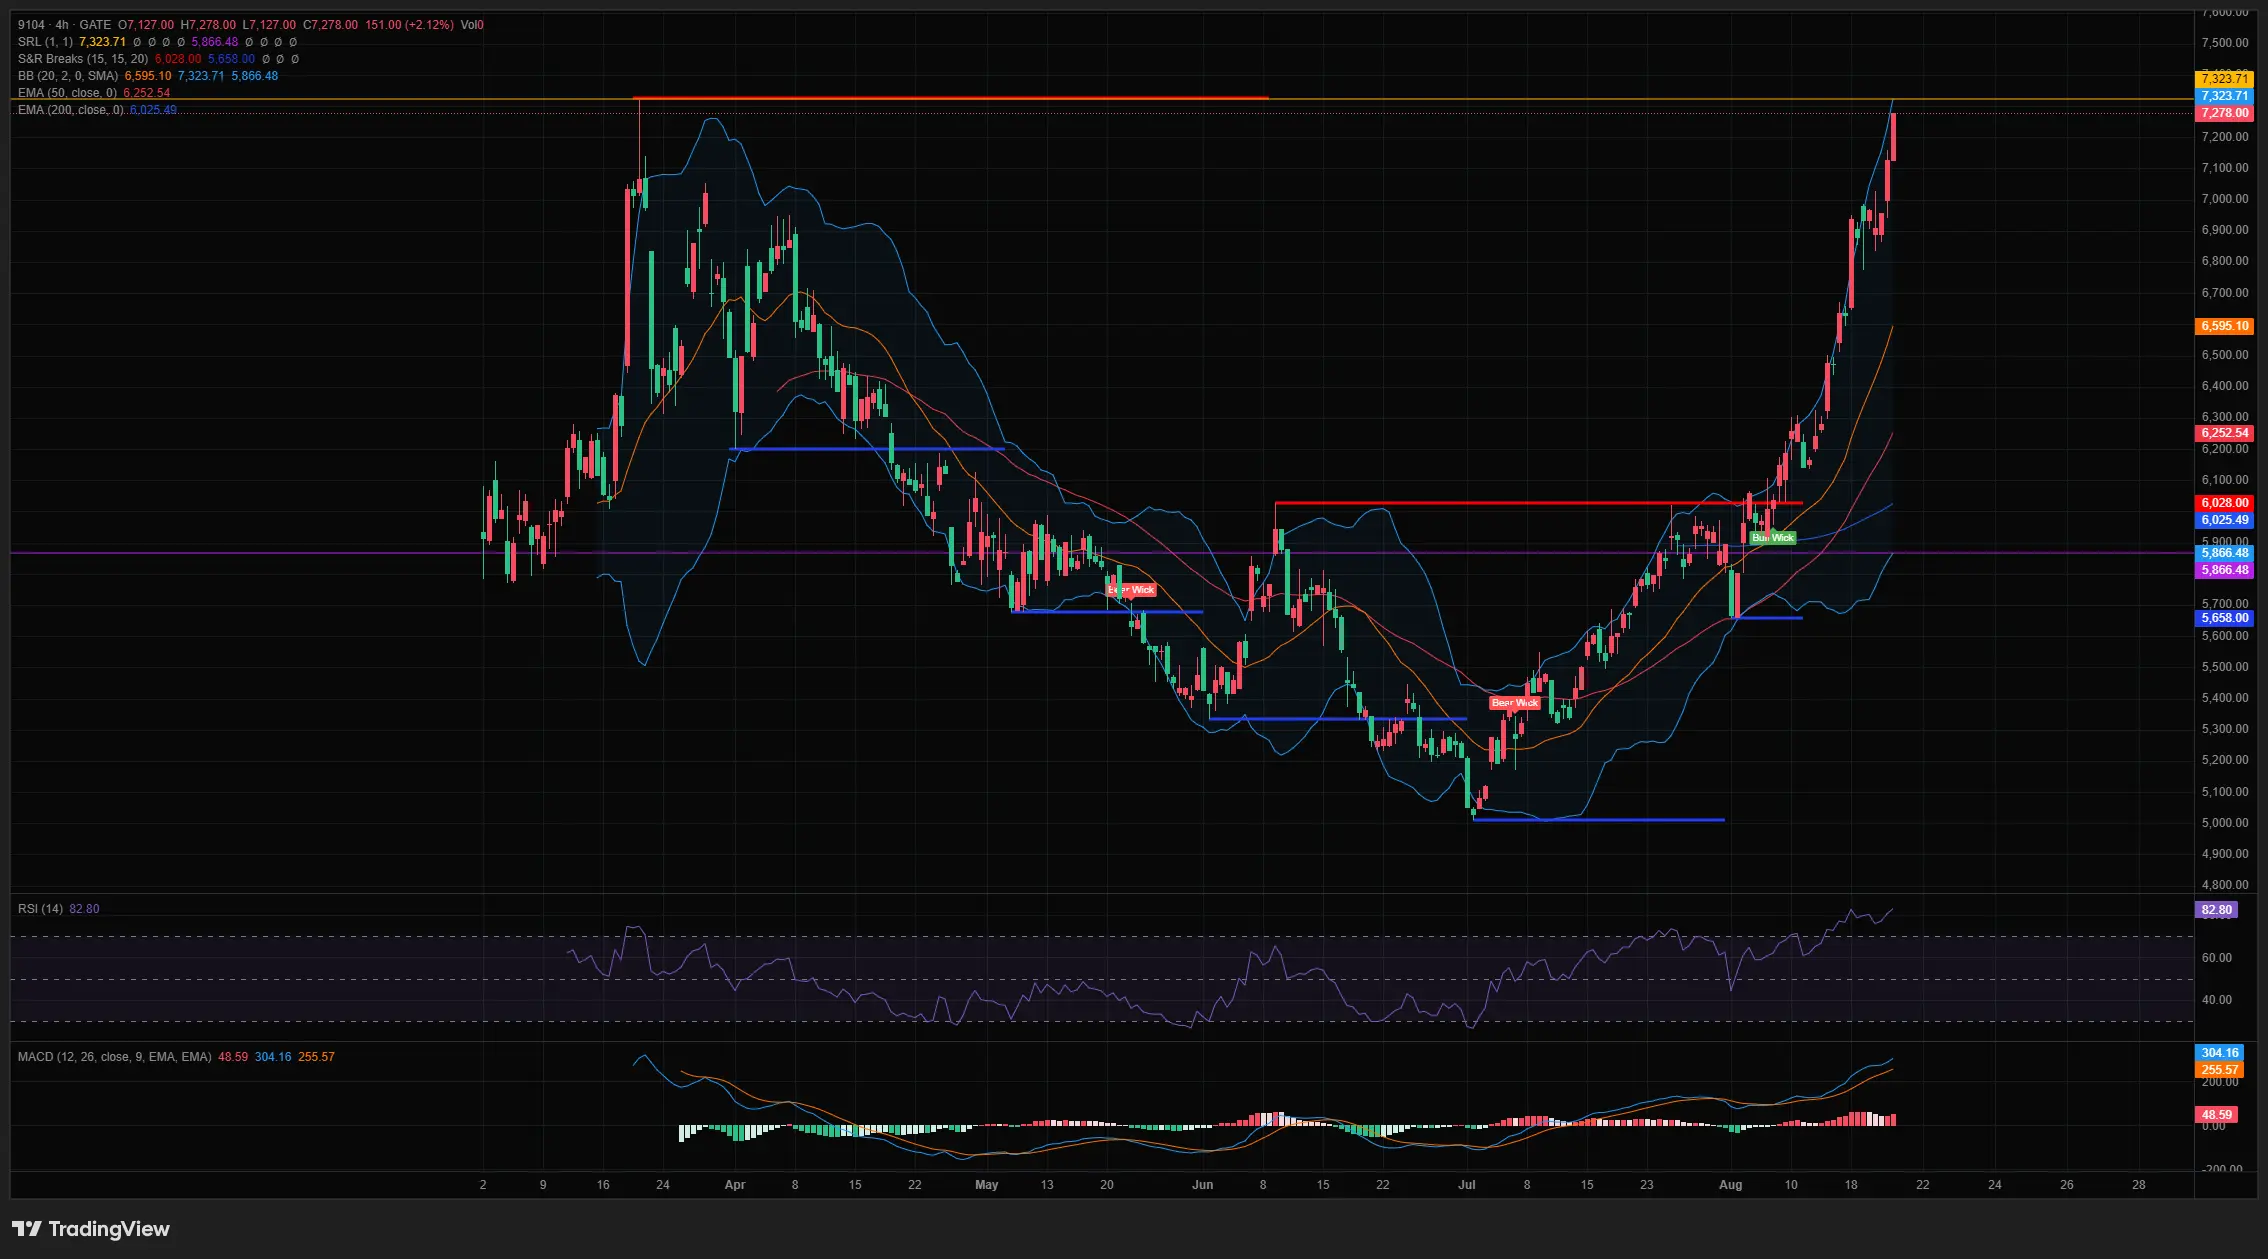Click the purple 82.80 RSI axis label
The height and width of the screenshot is (1259, 2268).
point(2216,910)
